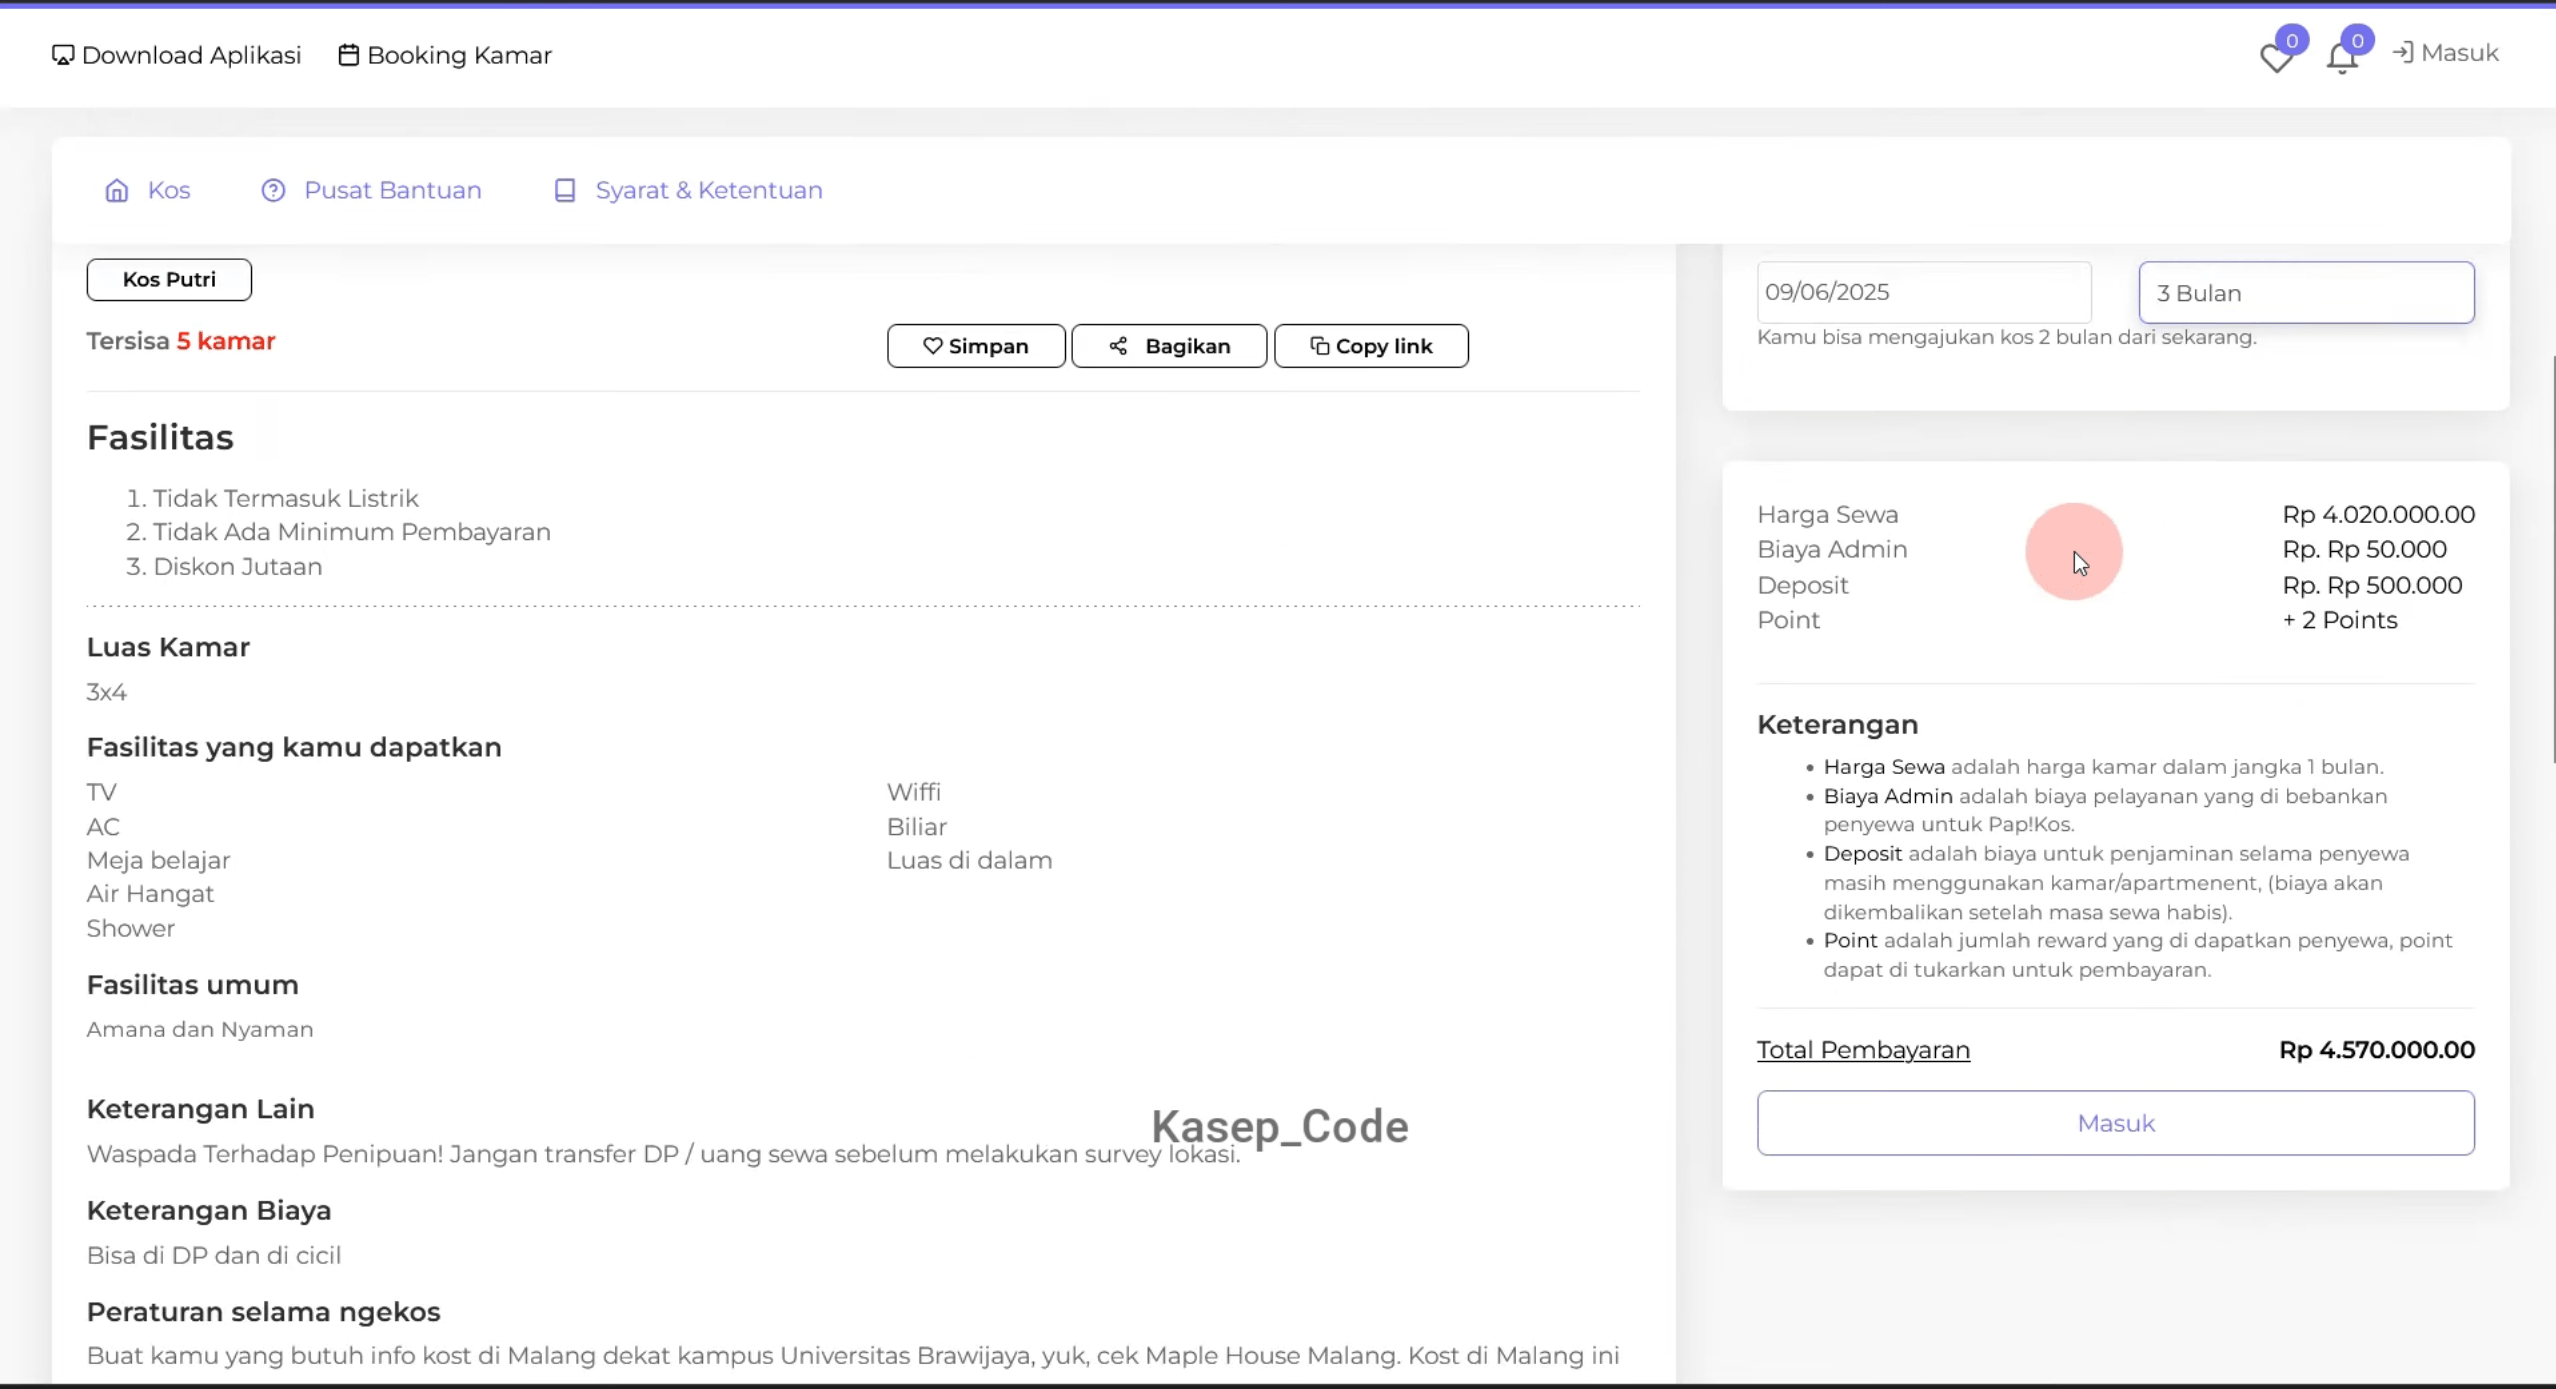
Task: Click the 'Tidak Termasuk Listrik' list item
Action: point(285,498)
